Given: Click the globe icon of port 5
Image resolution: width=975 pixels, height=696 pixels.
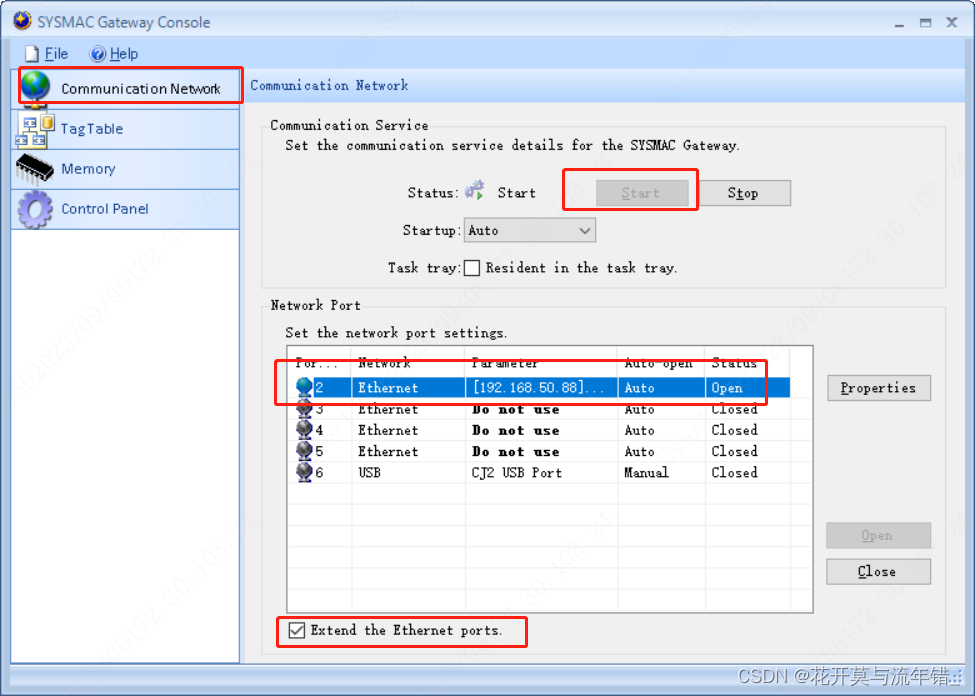Looking at the screenshot, I should tap(304, 451).
